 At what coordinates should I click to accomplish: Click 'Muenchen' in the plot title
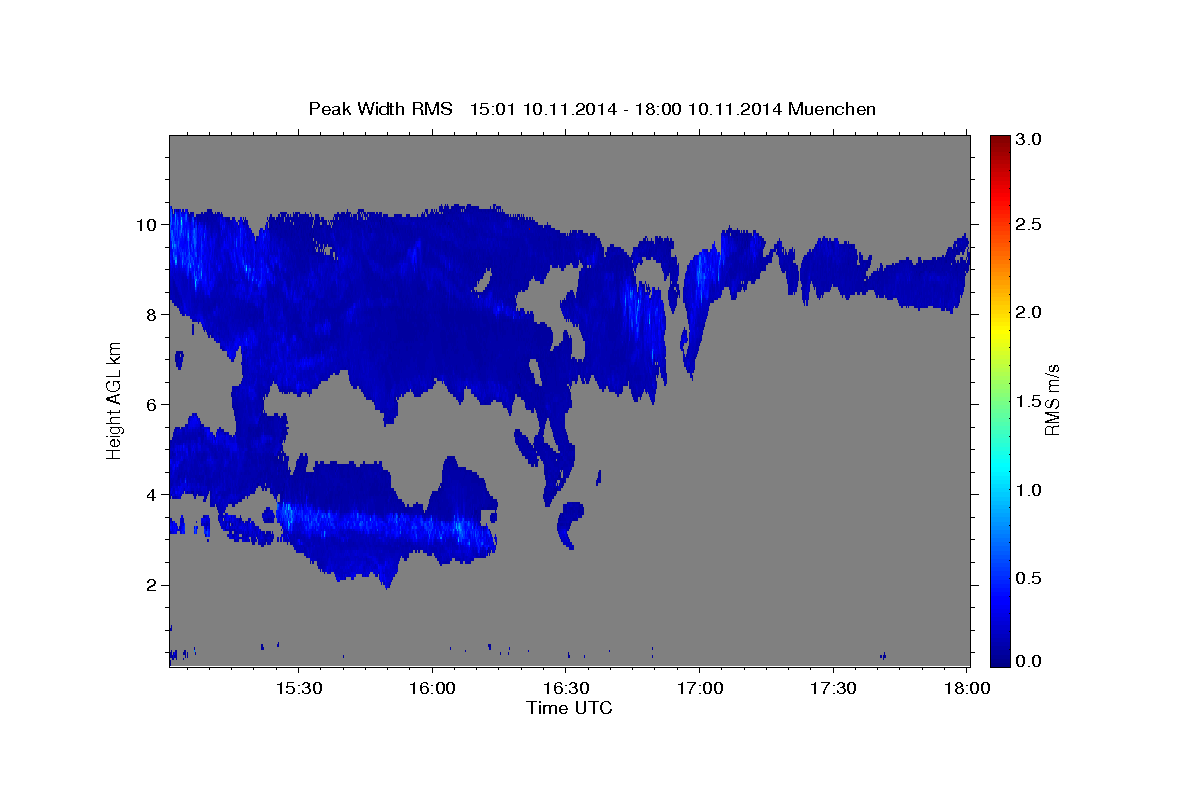click(832, 108)
